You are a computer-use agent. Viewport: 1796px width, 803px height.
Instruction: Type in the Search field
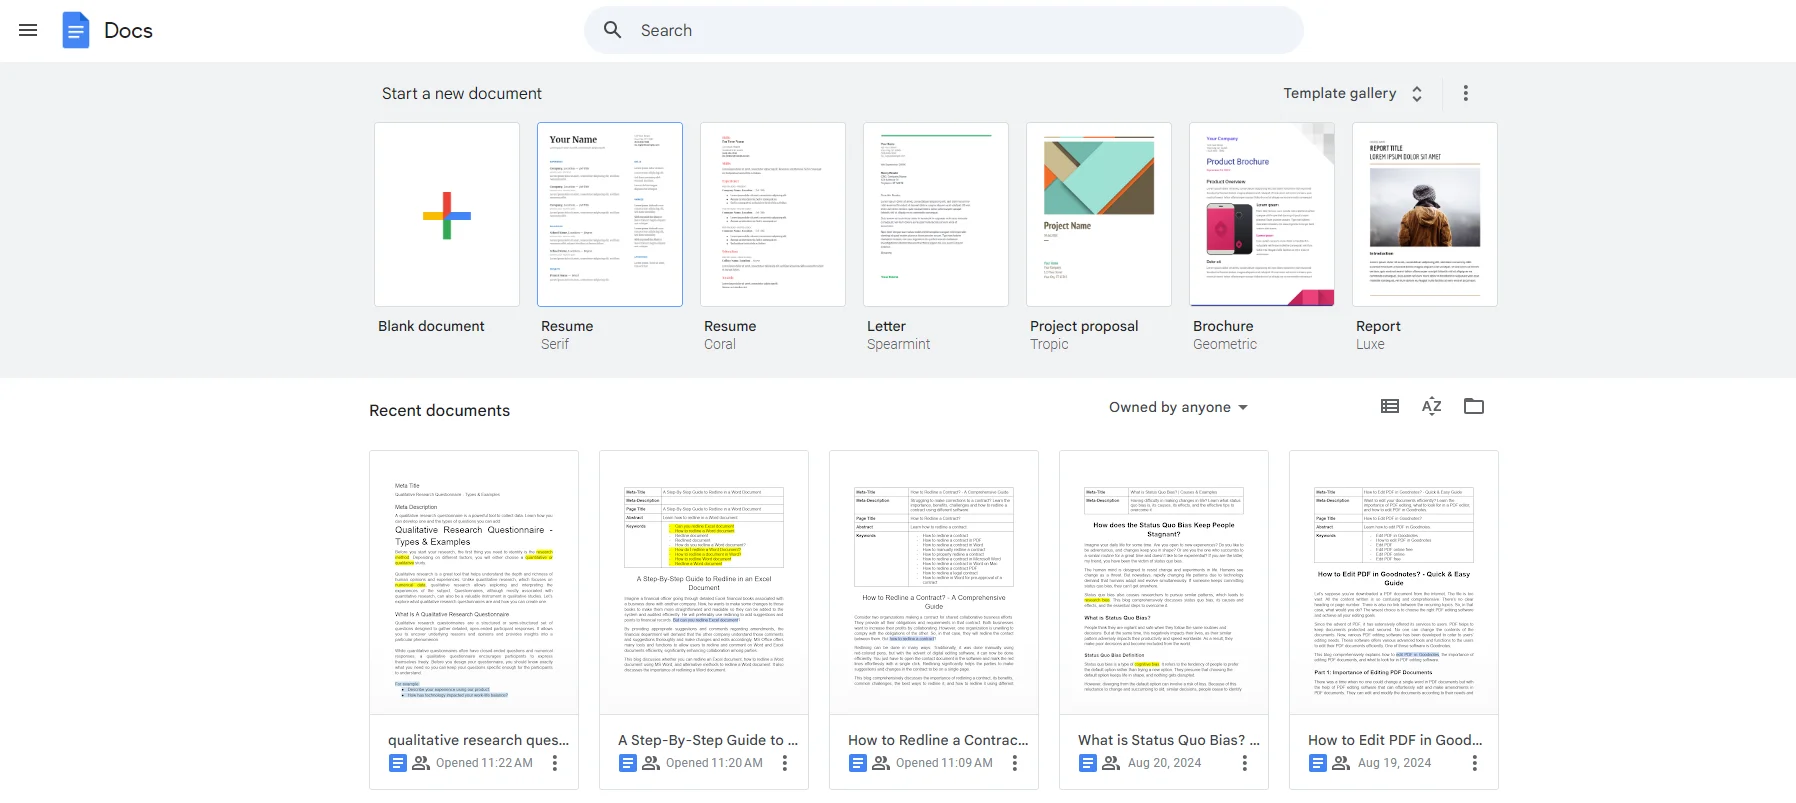944,30
